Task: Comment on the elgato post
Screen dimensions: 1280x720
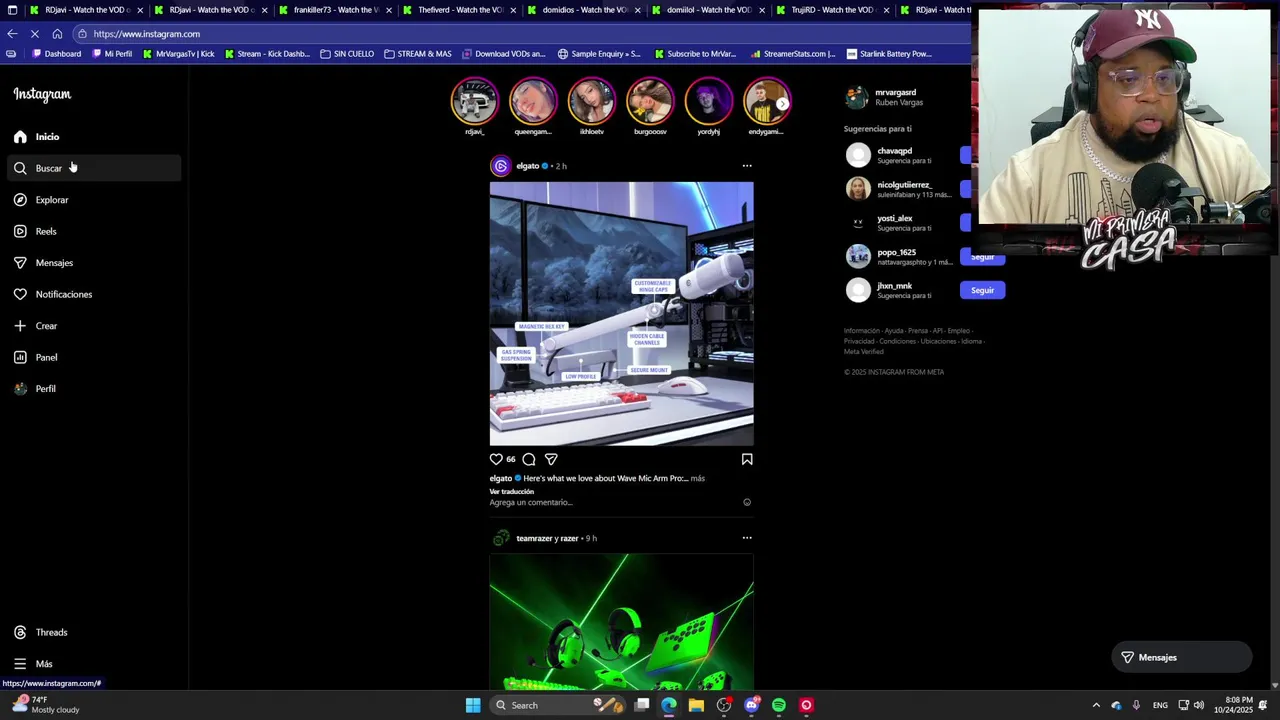Action: [529, 459]
